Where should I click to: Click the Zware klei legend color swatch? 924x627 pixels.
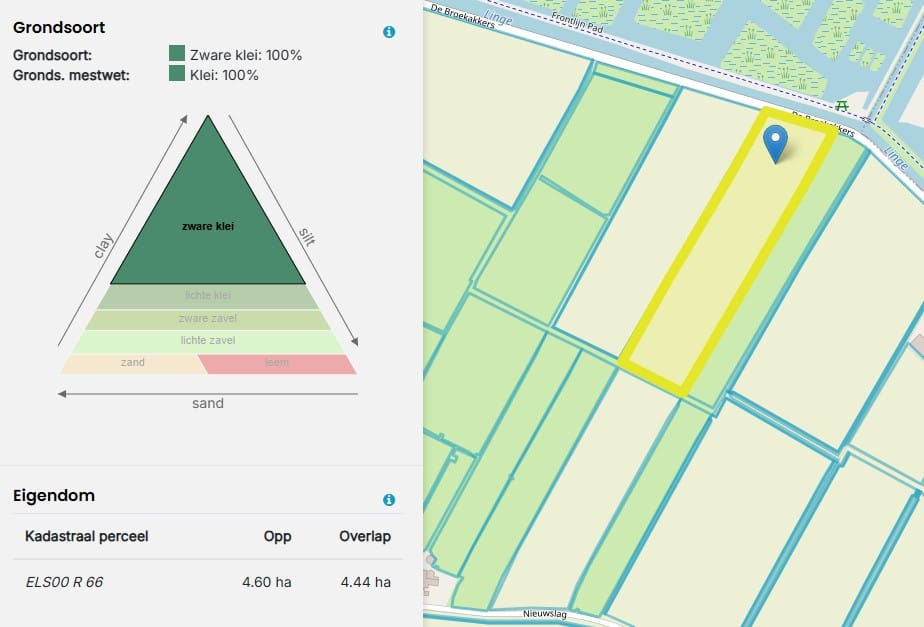[x=177, y=54]
